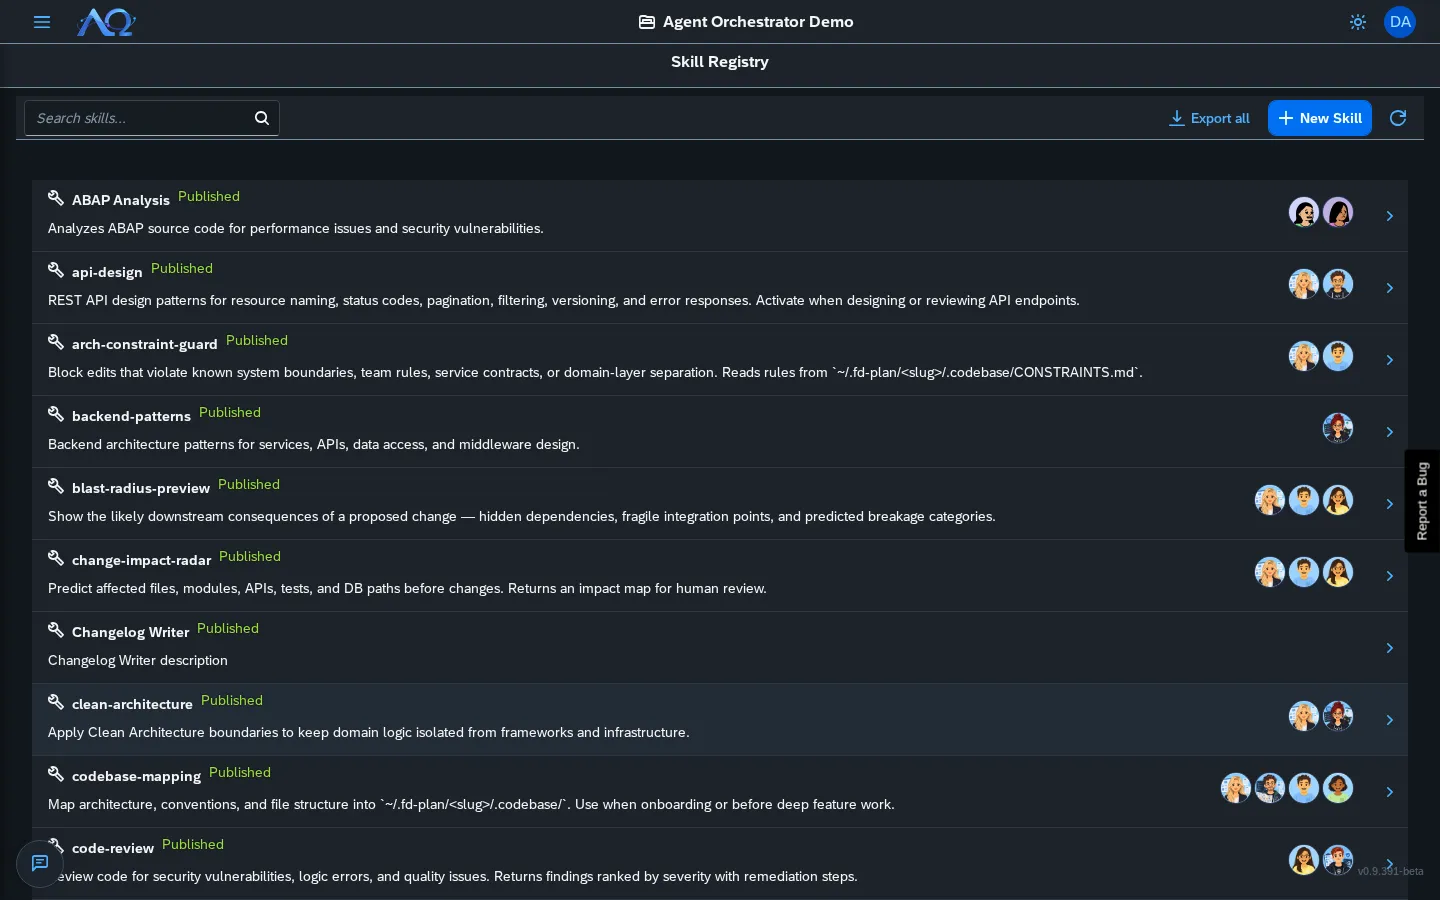Expand the blast-radius-preview chevron
Image resolution: width=1440 pixels, height=900 pixels.
coord(1390,504)
